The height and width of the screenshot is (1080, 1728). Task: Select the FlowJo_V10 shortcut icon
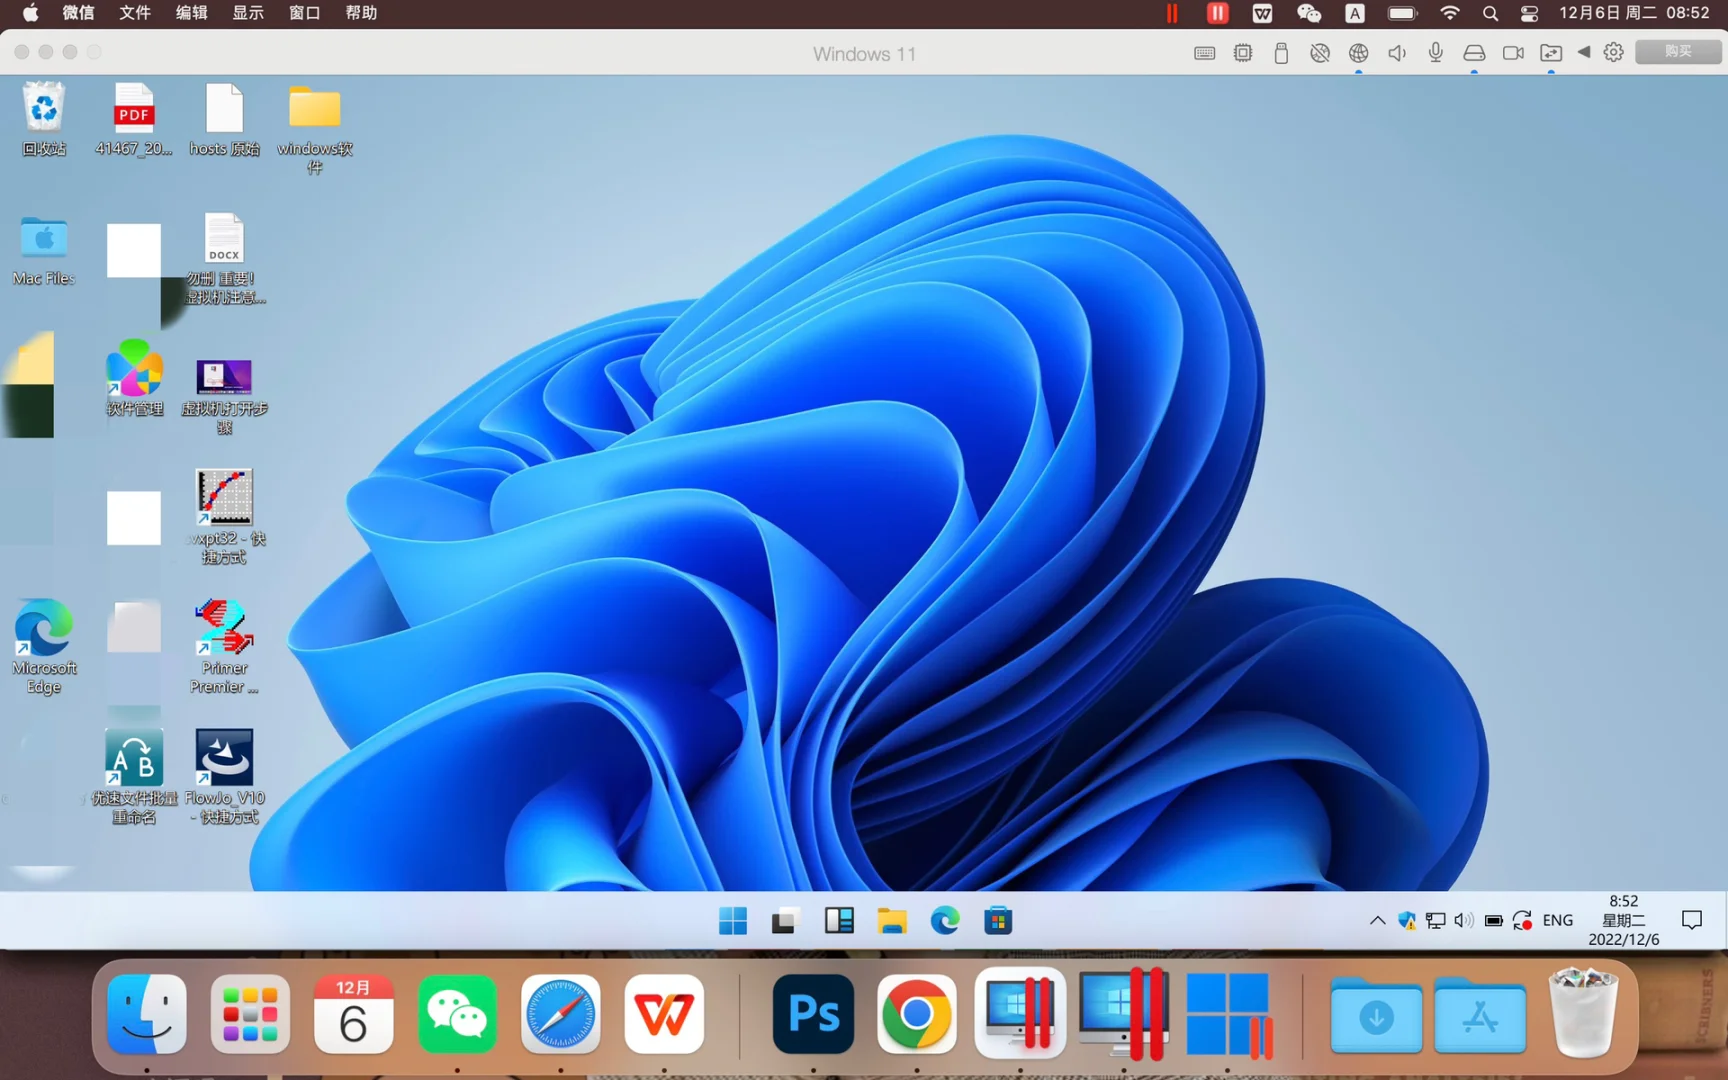[x=224, y=776]
